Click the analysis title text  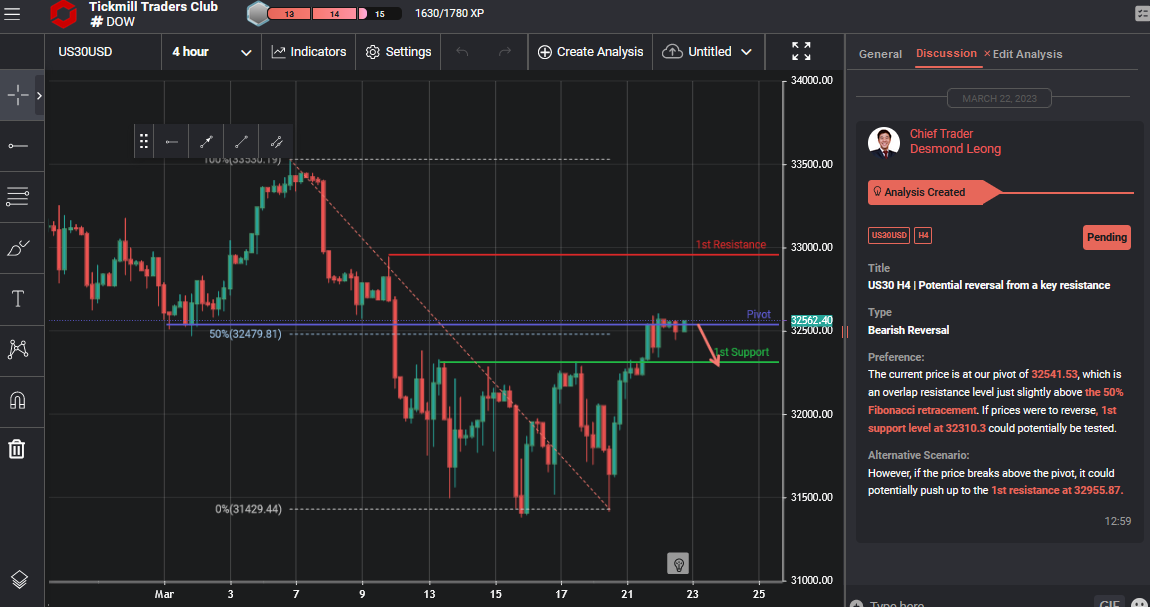[x=989, y=285]
